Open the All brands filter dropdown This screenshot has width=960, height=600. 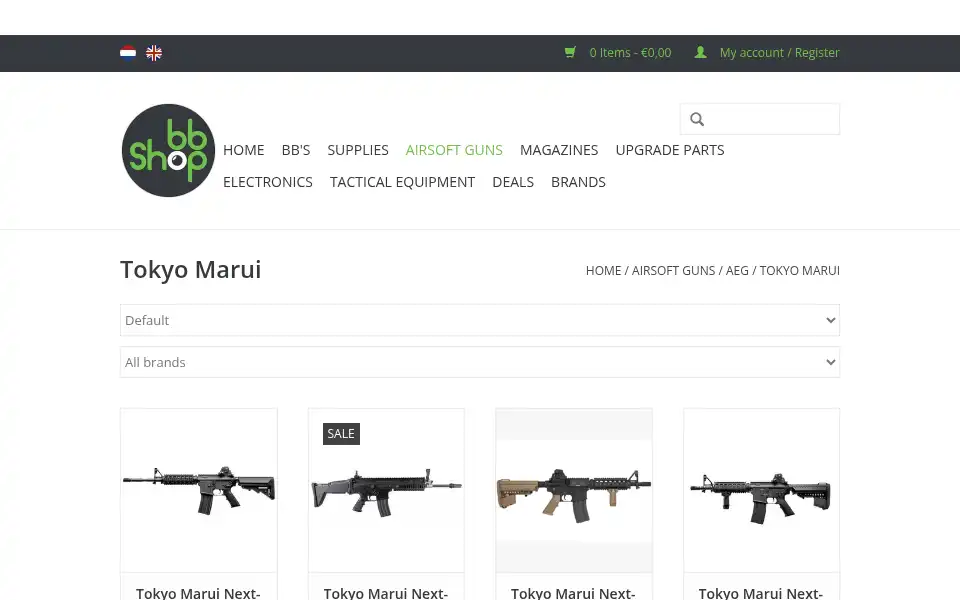click(480, 362)
